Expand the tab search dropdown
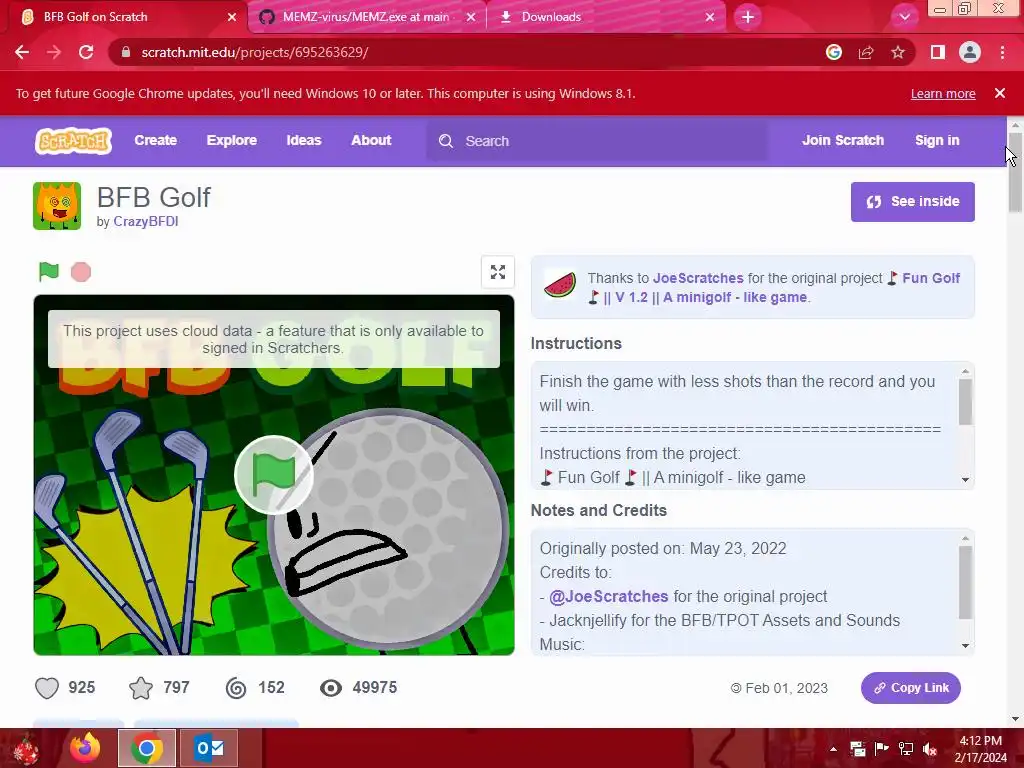Image resolution: width=1024 pixels, height=768 pixels. (x=904, y=17)
